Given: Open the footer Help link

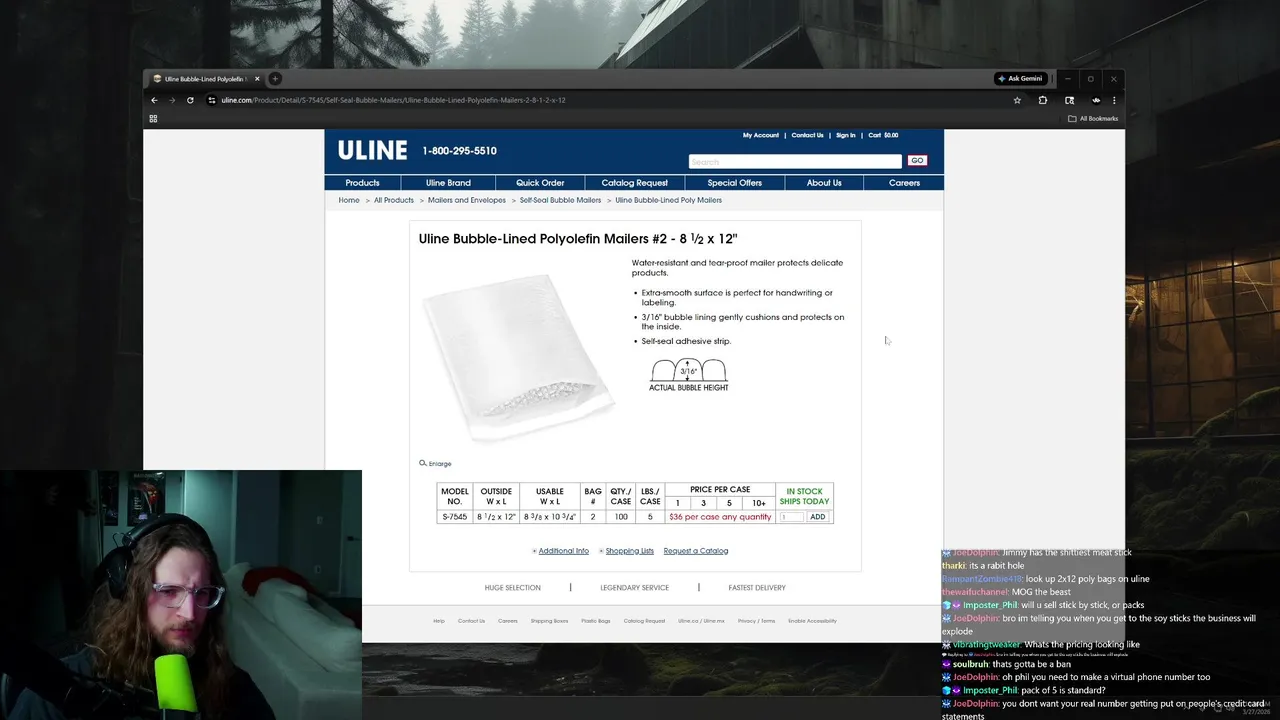Looking at the screenshot, I should 439,621.
